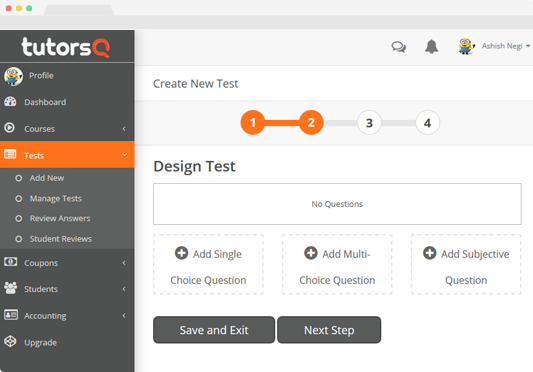Image resolution: width=533 pixels, height=372 pixels.
Task: Jump to step 3 in progress bar
Action: 369,122
